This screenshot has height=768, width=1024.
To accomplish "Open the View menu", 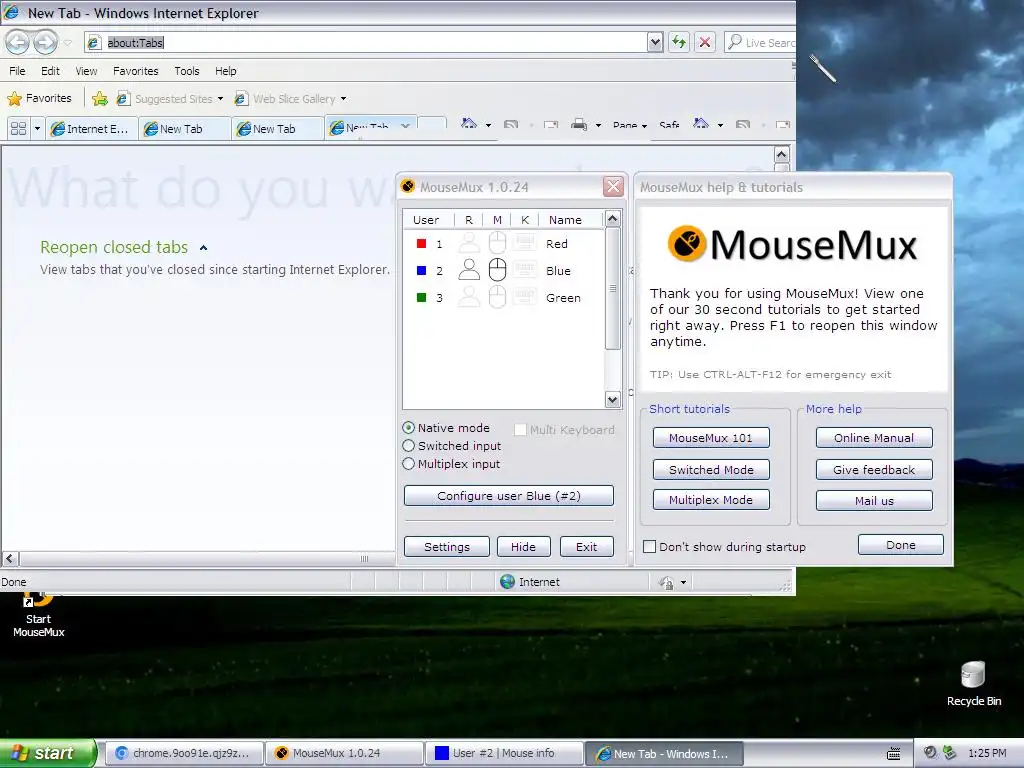I will 86,71.
